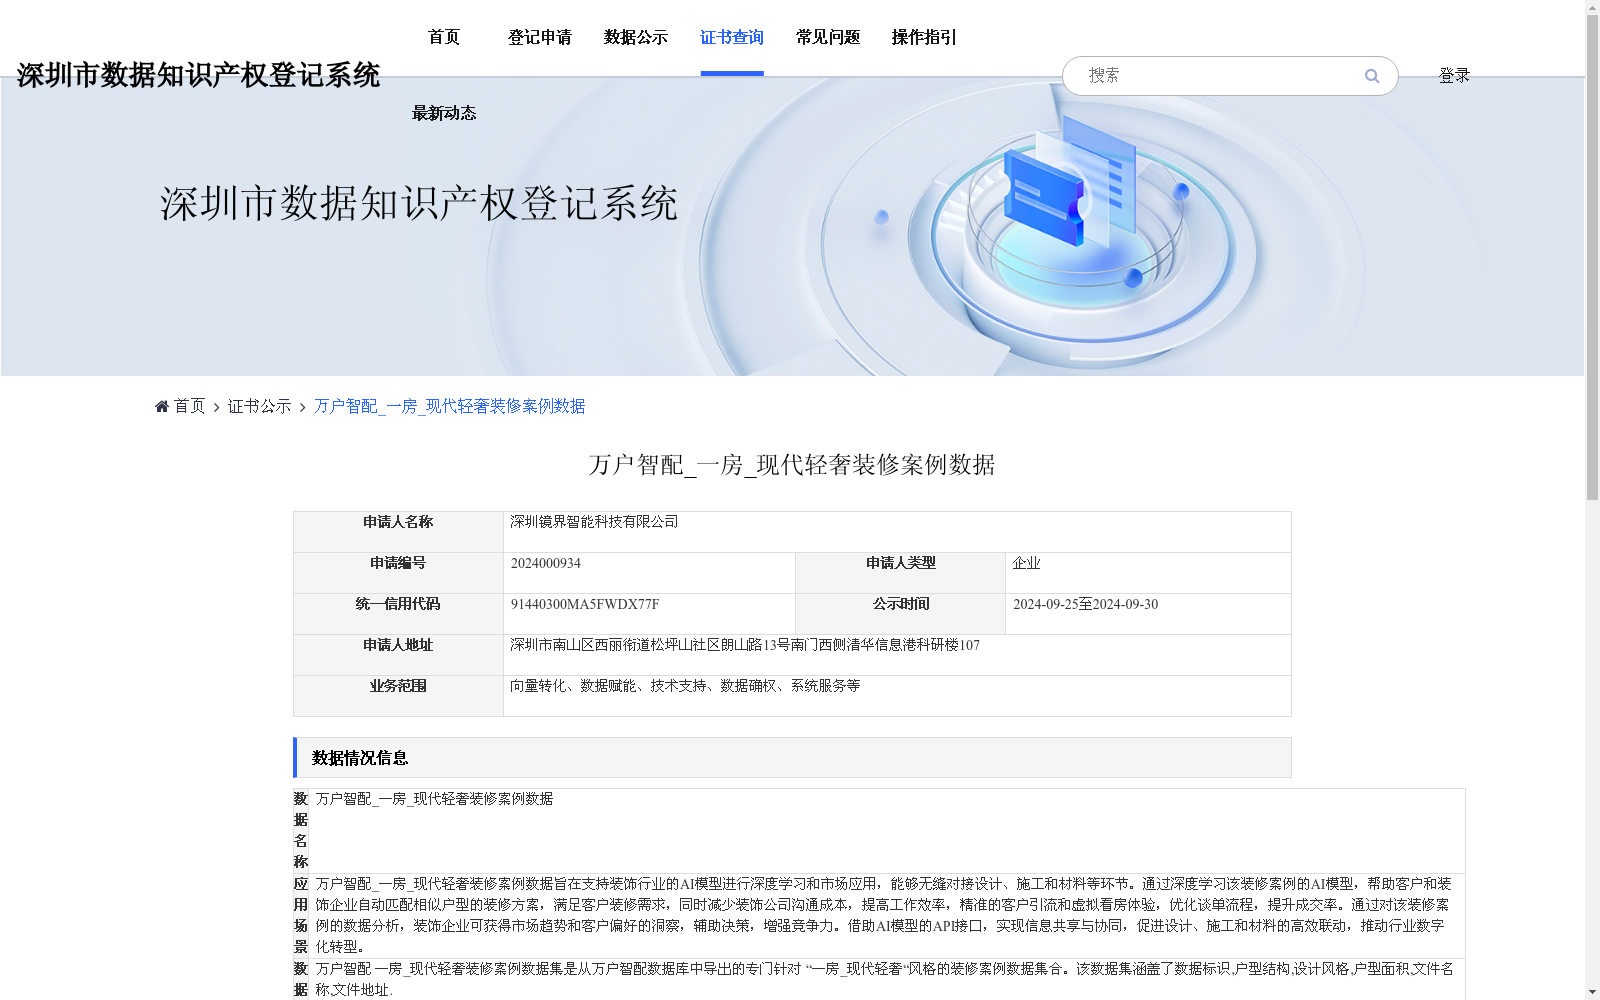Screen dimensions: 1600x1000
Task: Click the applicant address beginning 深圳市南山区西丽街道
Action: coord(745,645)
